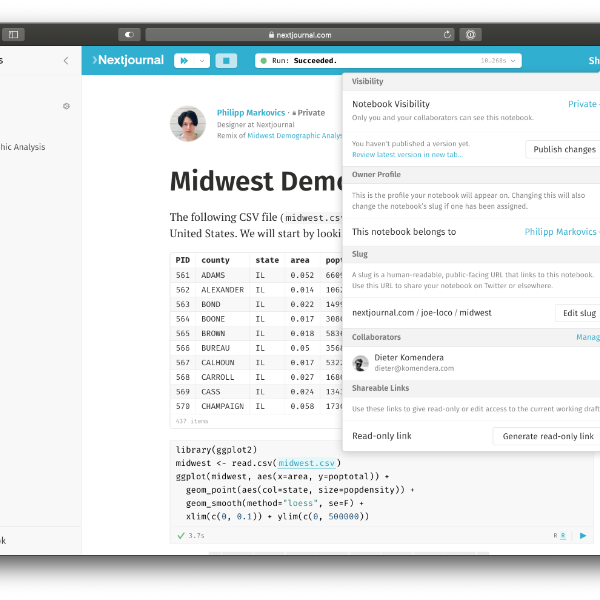Click the county column header
Image resolution: width=600 pixels, height=600 pixels.
pyautogui.click(x=215, y=260)
